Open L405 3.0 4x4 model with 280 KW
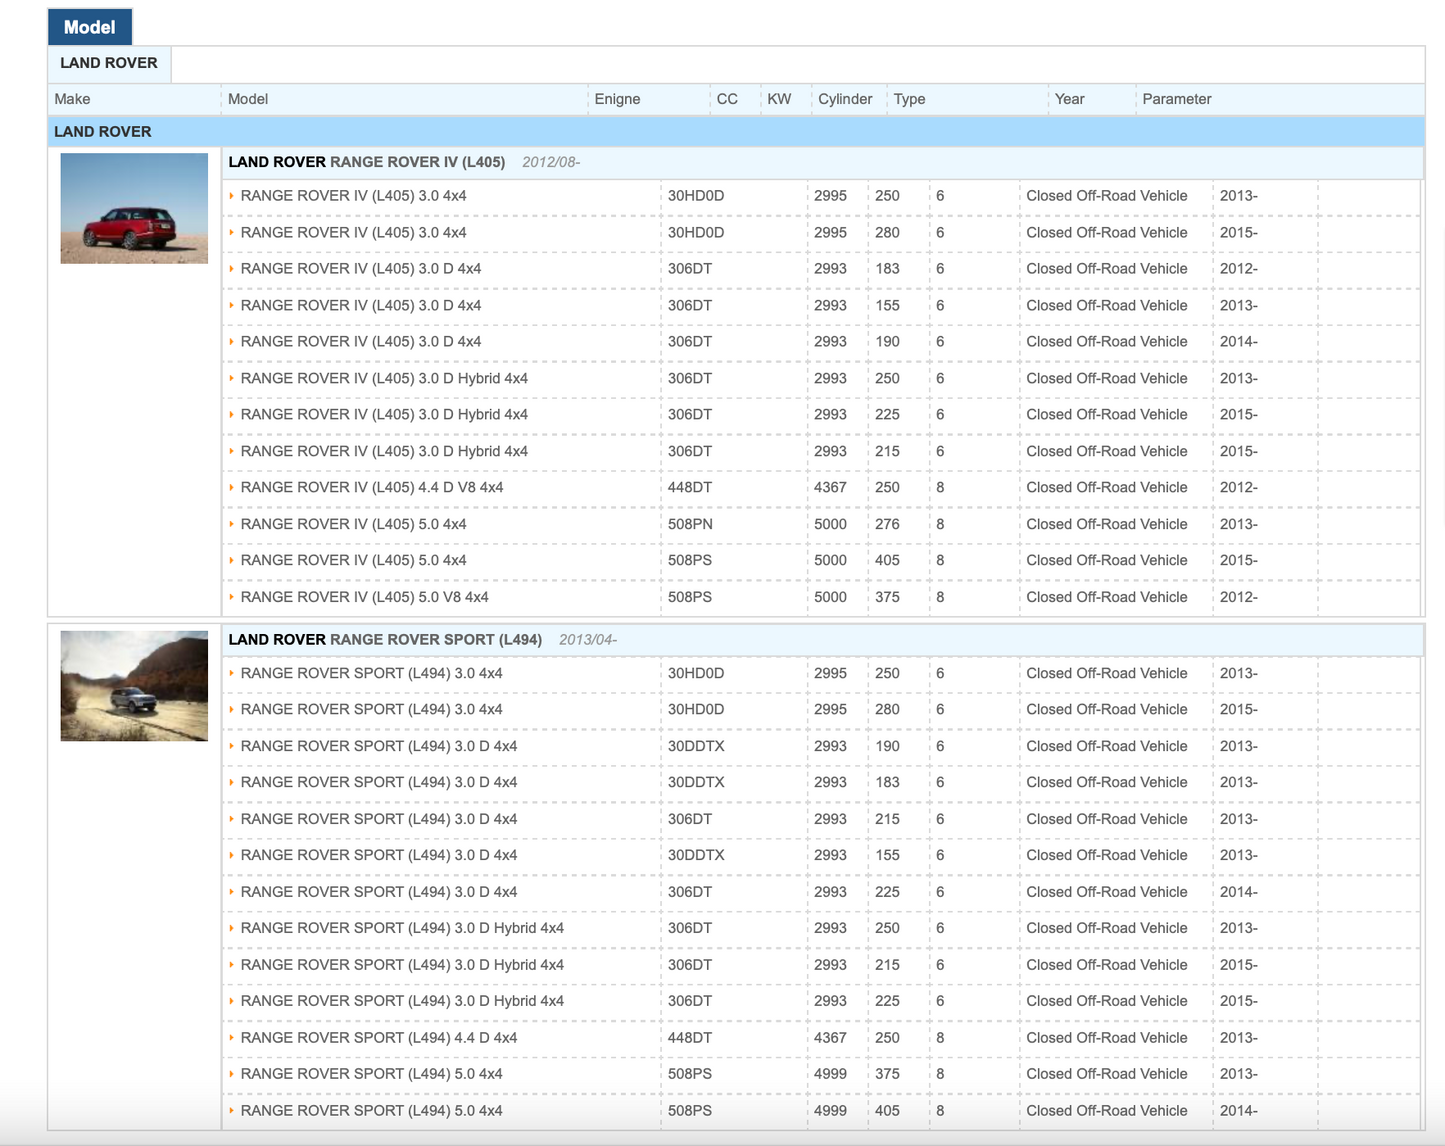Viewport: 1445px width, 1146px height. pos(353,232)
